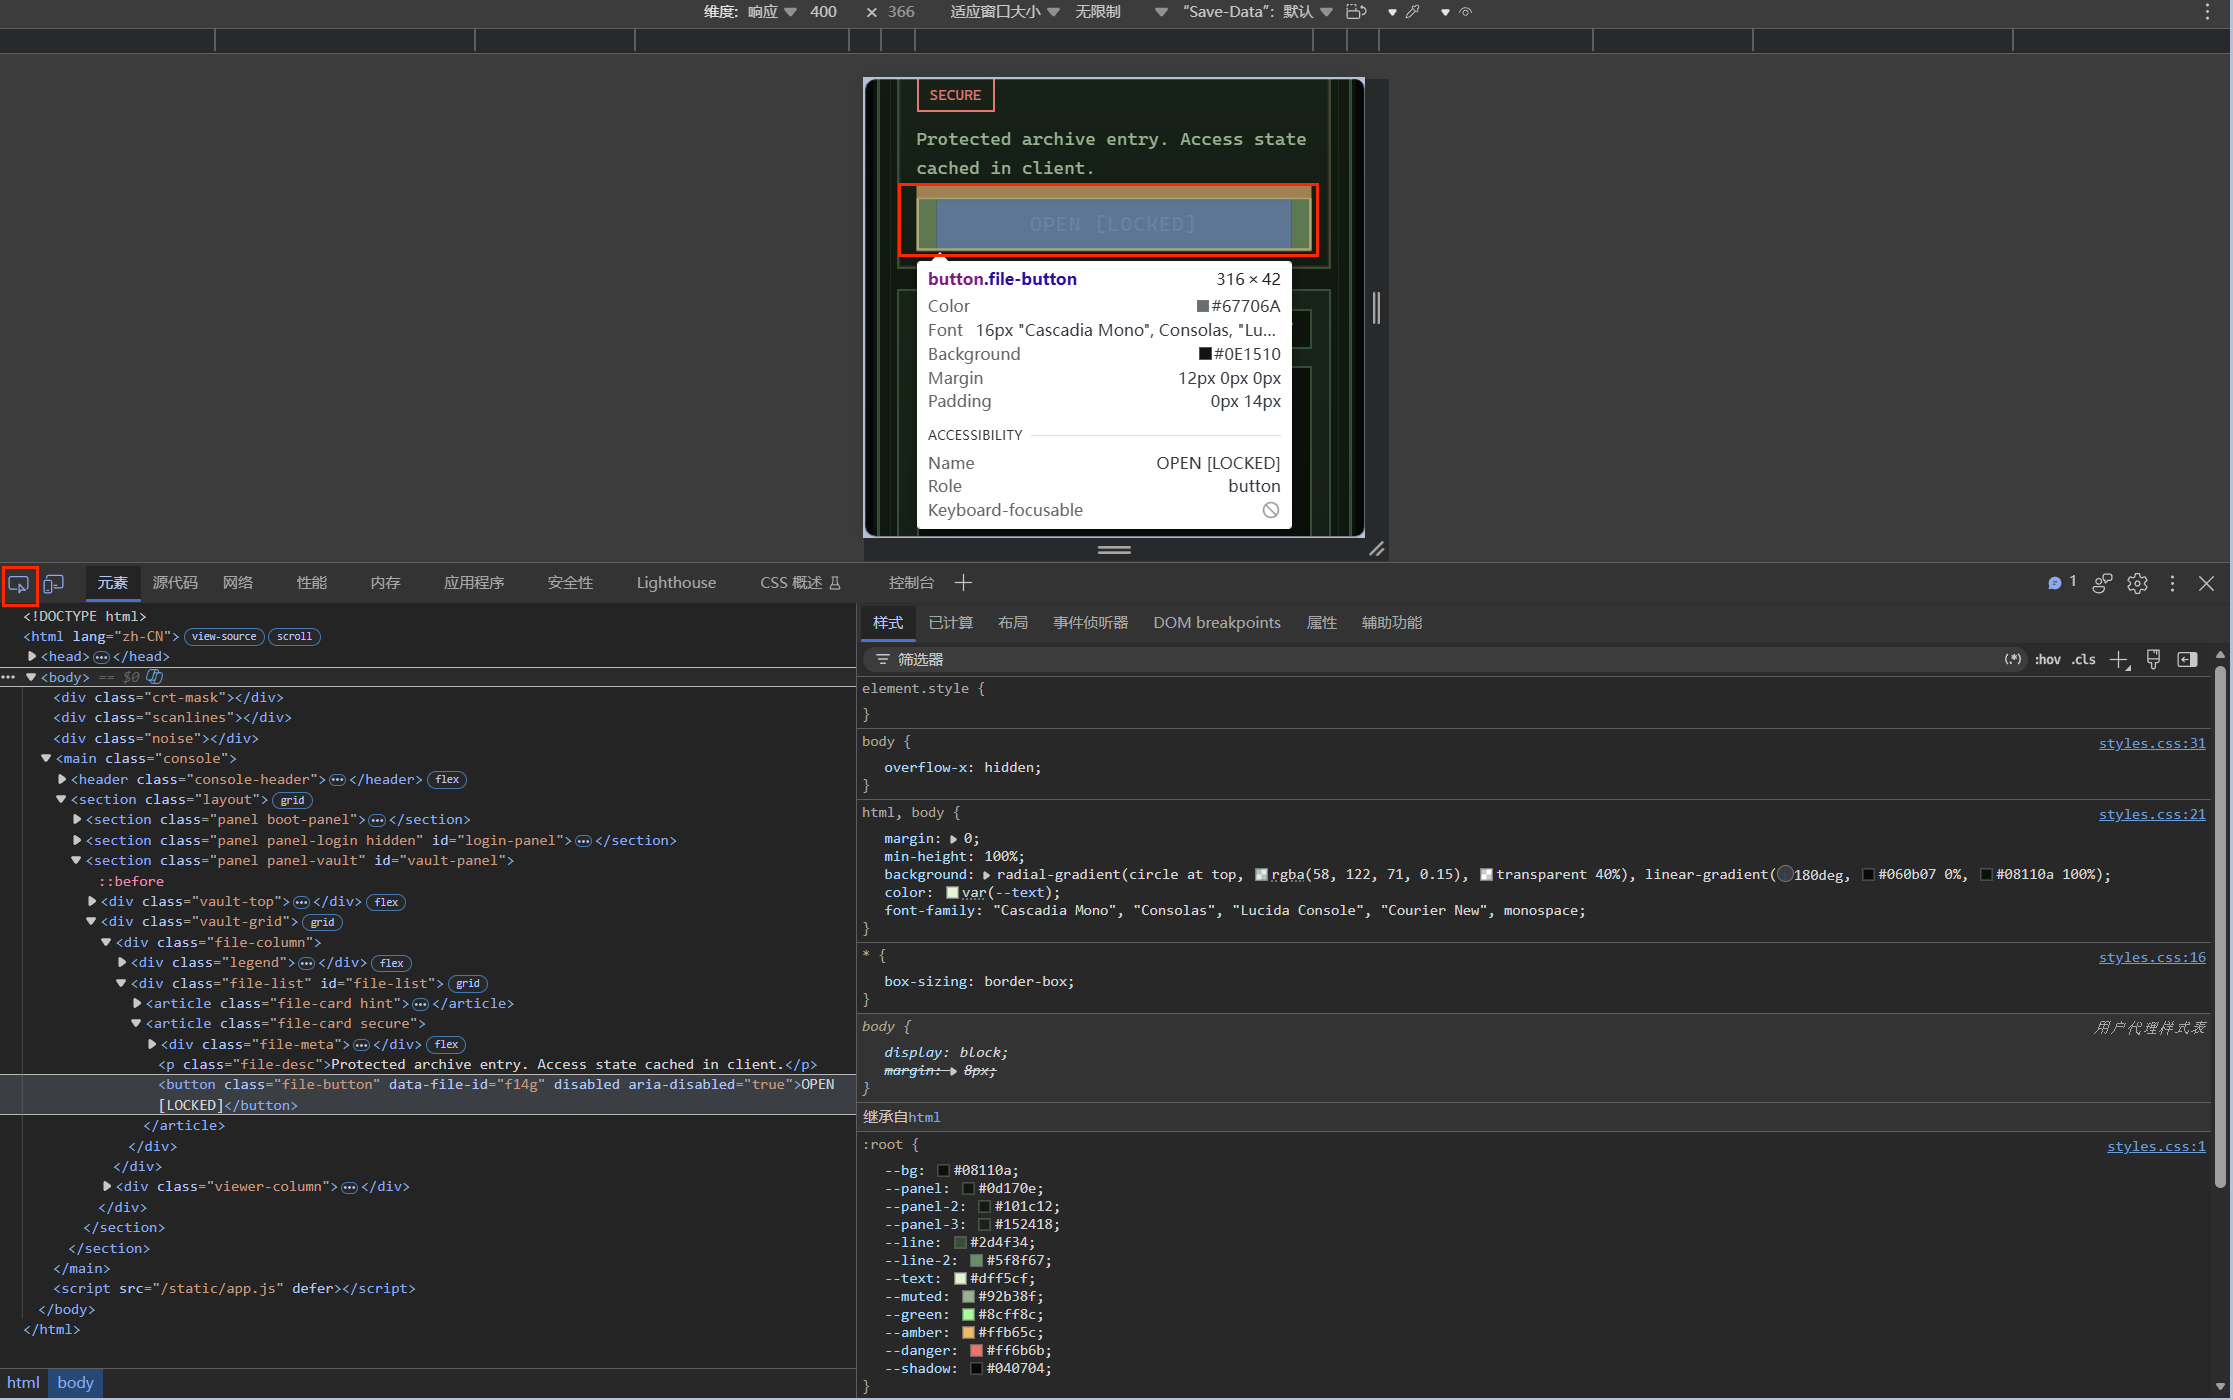Click the --danger color swatch
The height and width of the screenshot is (1400, 2233).
(976, 1351)
